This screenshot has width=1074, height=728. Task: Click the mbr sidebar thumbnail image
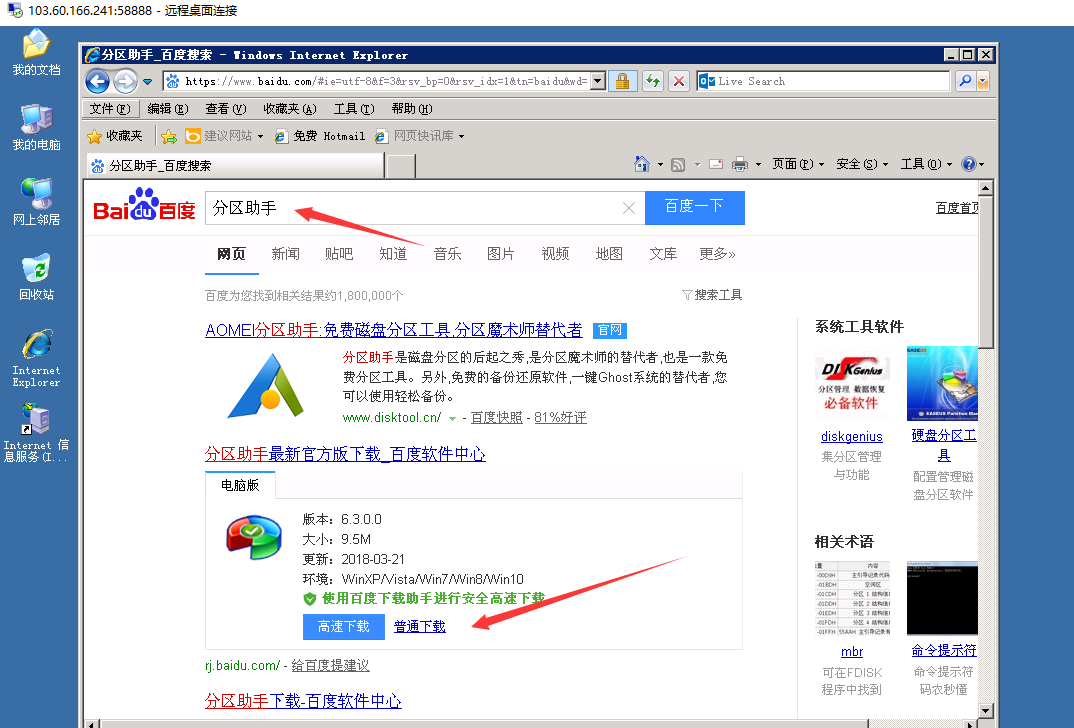point(852,599)
